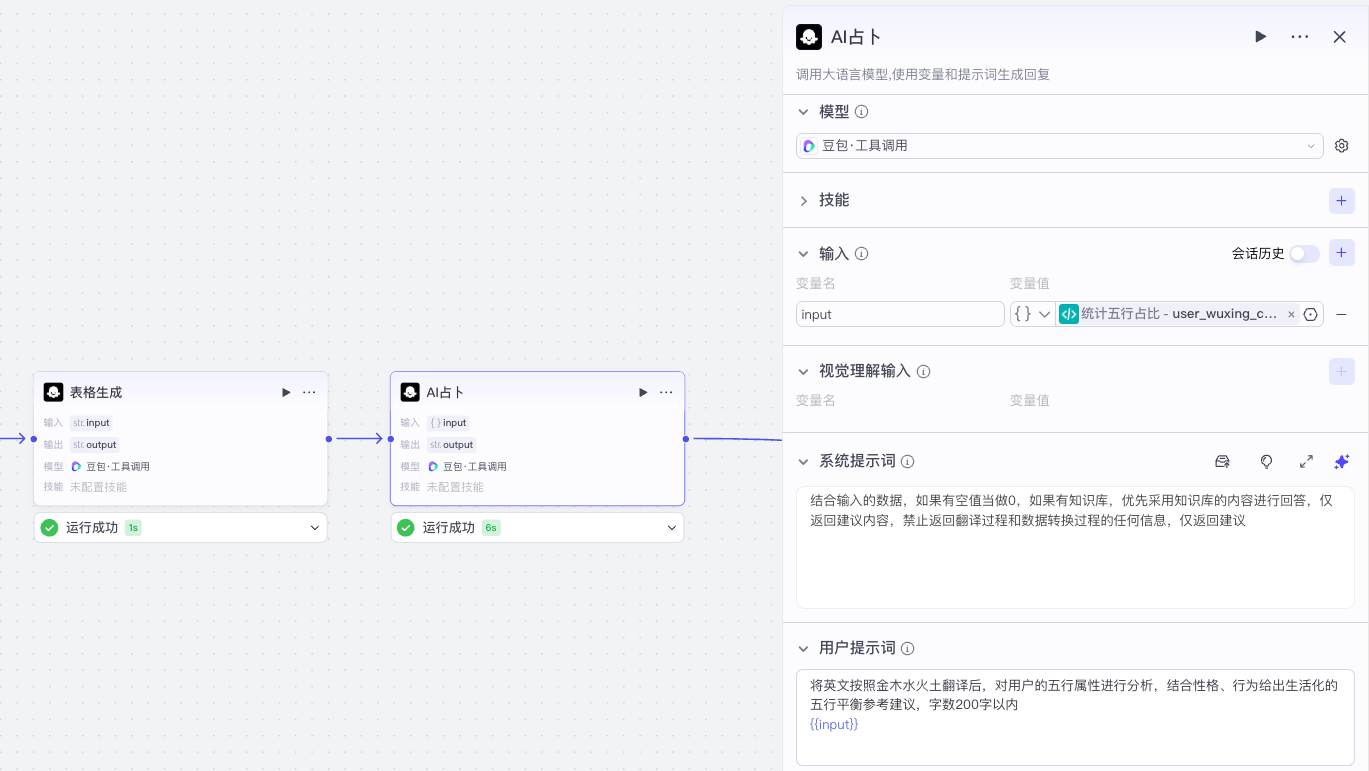Run the AI占卜 node from the panel header
Viewport: 1369px width, 771px height.
(1260, 36)
